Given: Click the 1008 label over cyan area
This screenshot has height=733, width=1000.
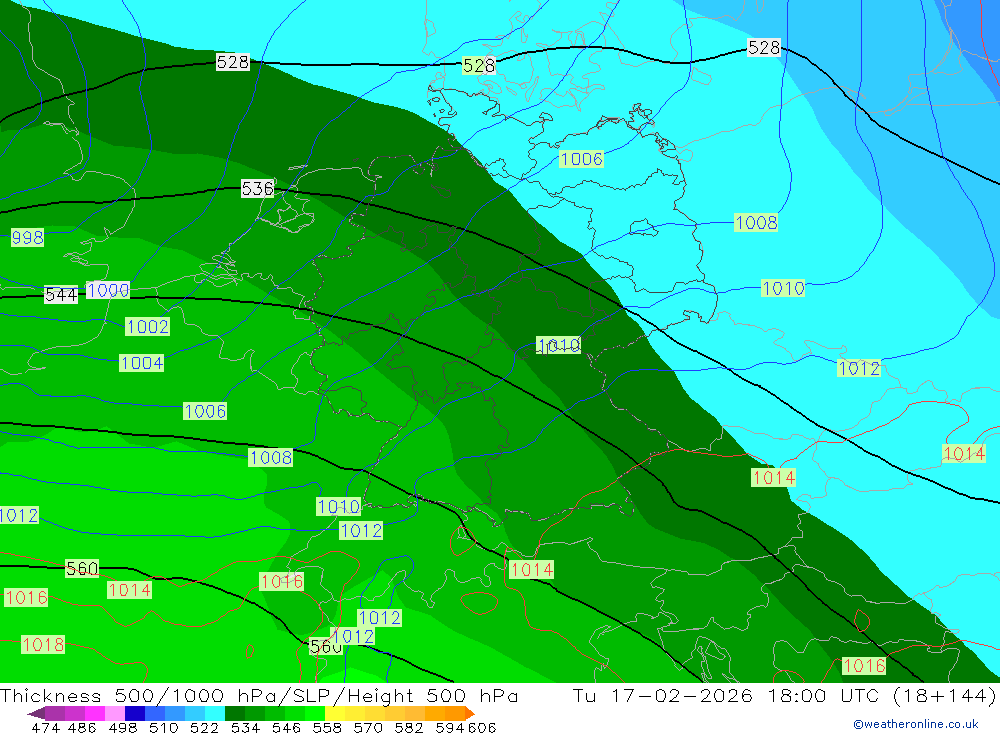Looking at the screenshot, I should pyautogui.click(x=756, y=222).
